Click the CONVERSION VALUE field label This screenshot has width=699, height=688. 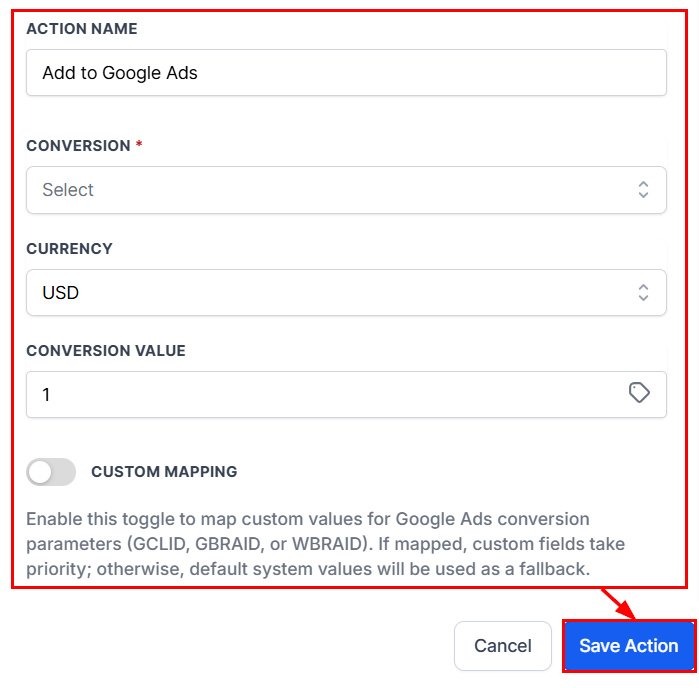point(106,350)
